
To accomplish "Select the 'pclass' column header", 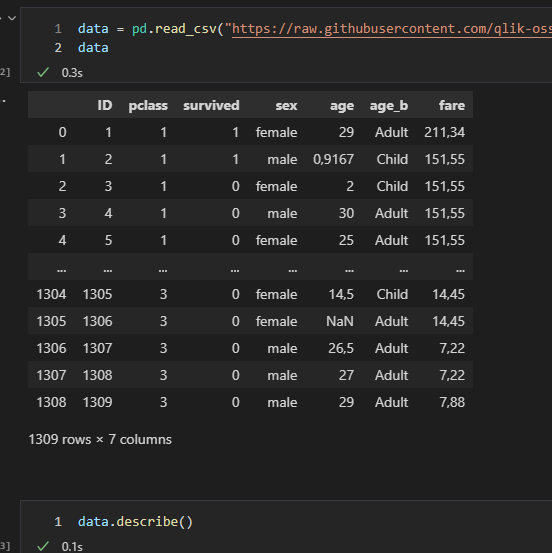I will (148, 106).
